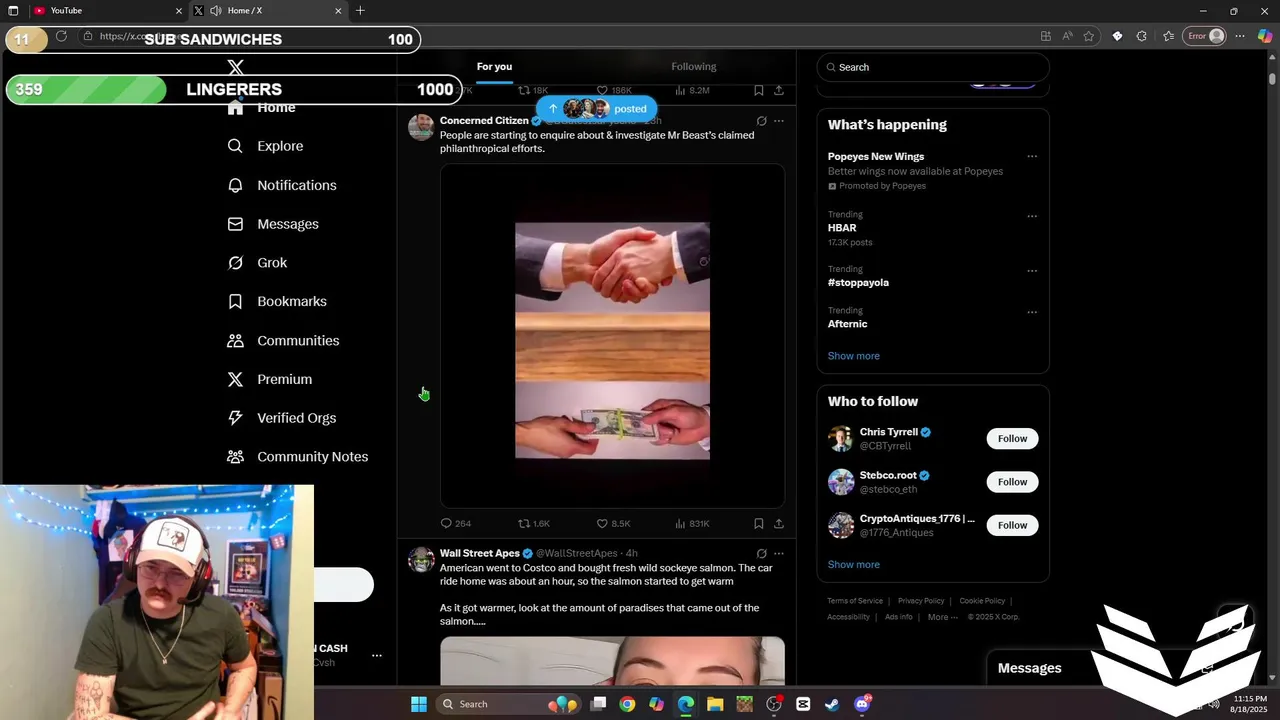Open options for Popeyes New Wings trend
This screenshot has height=720, width=1280.
pos(1032,156)
